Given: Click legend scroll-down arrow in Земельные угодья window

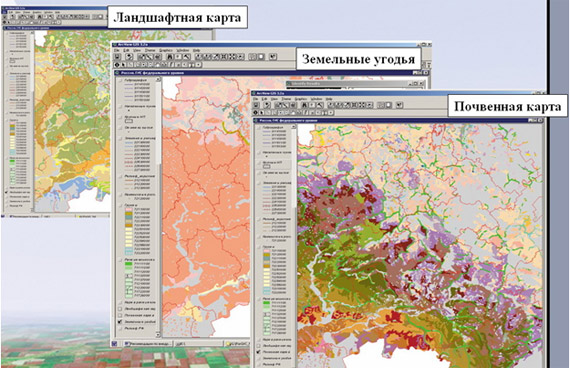Looking at the screenshot, I should click(x=158, y=334).
